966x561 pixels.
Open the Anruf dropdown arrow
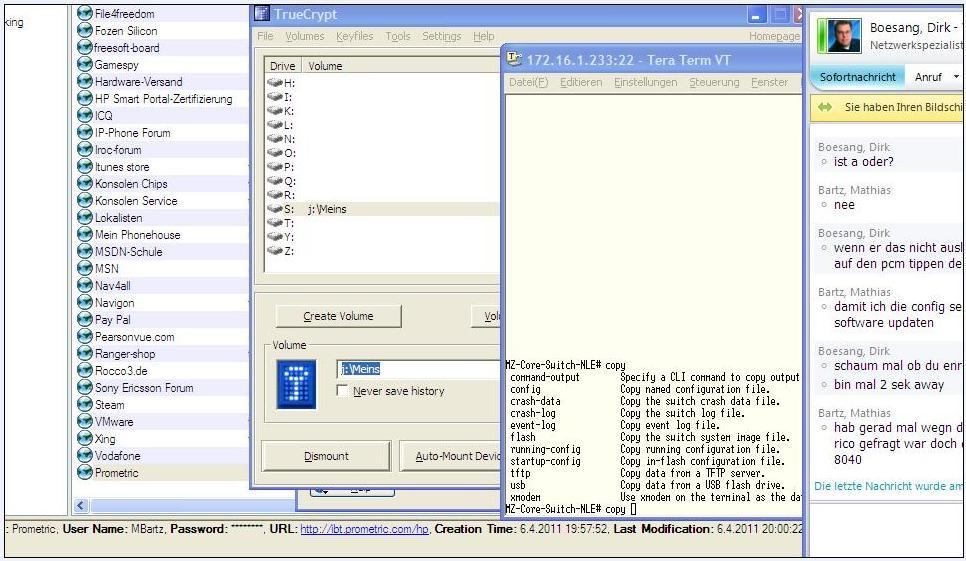[x=956, y=77]
